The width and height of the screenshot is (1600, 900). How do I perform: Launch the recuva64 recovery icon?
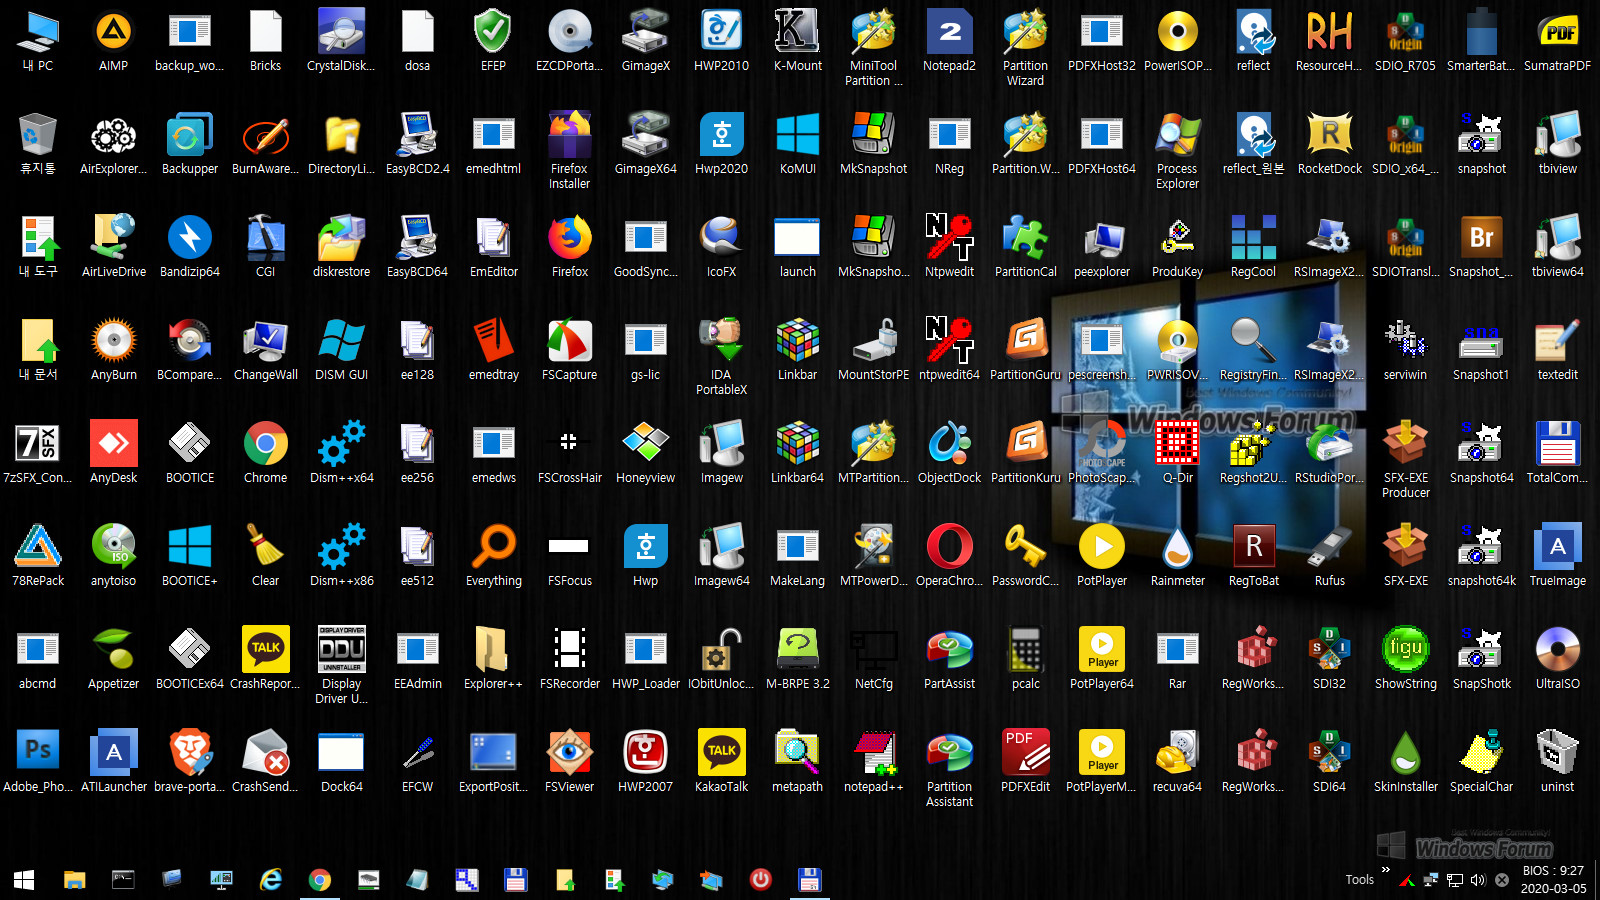pos(1177,762)
